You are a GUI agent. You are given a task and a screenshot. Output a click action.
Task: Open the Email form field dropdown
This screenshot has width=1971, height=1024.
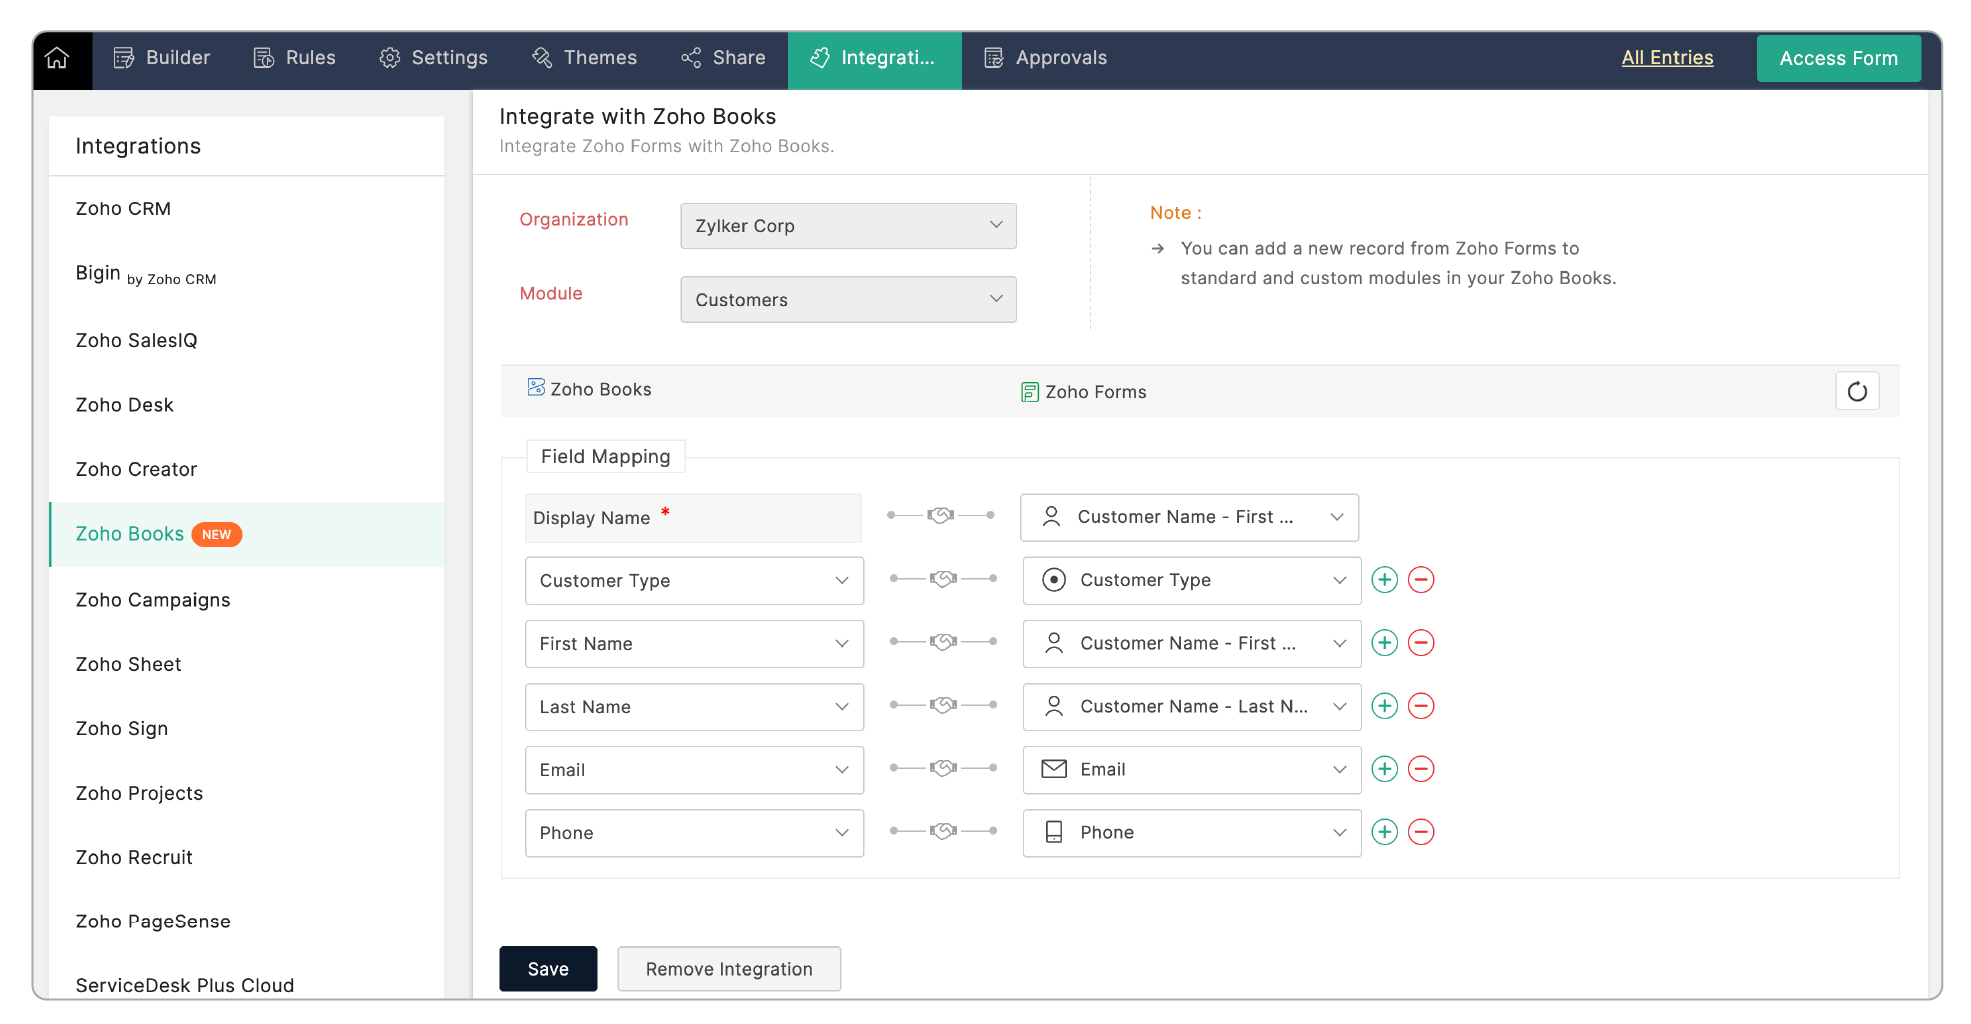pos(1192,769)
